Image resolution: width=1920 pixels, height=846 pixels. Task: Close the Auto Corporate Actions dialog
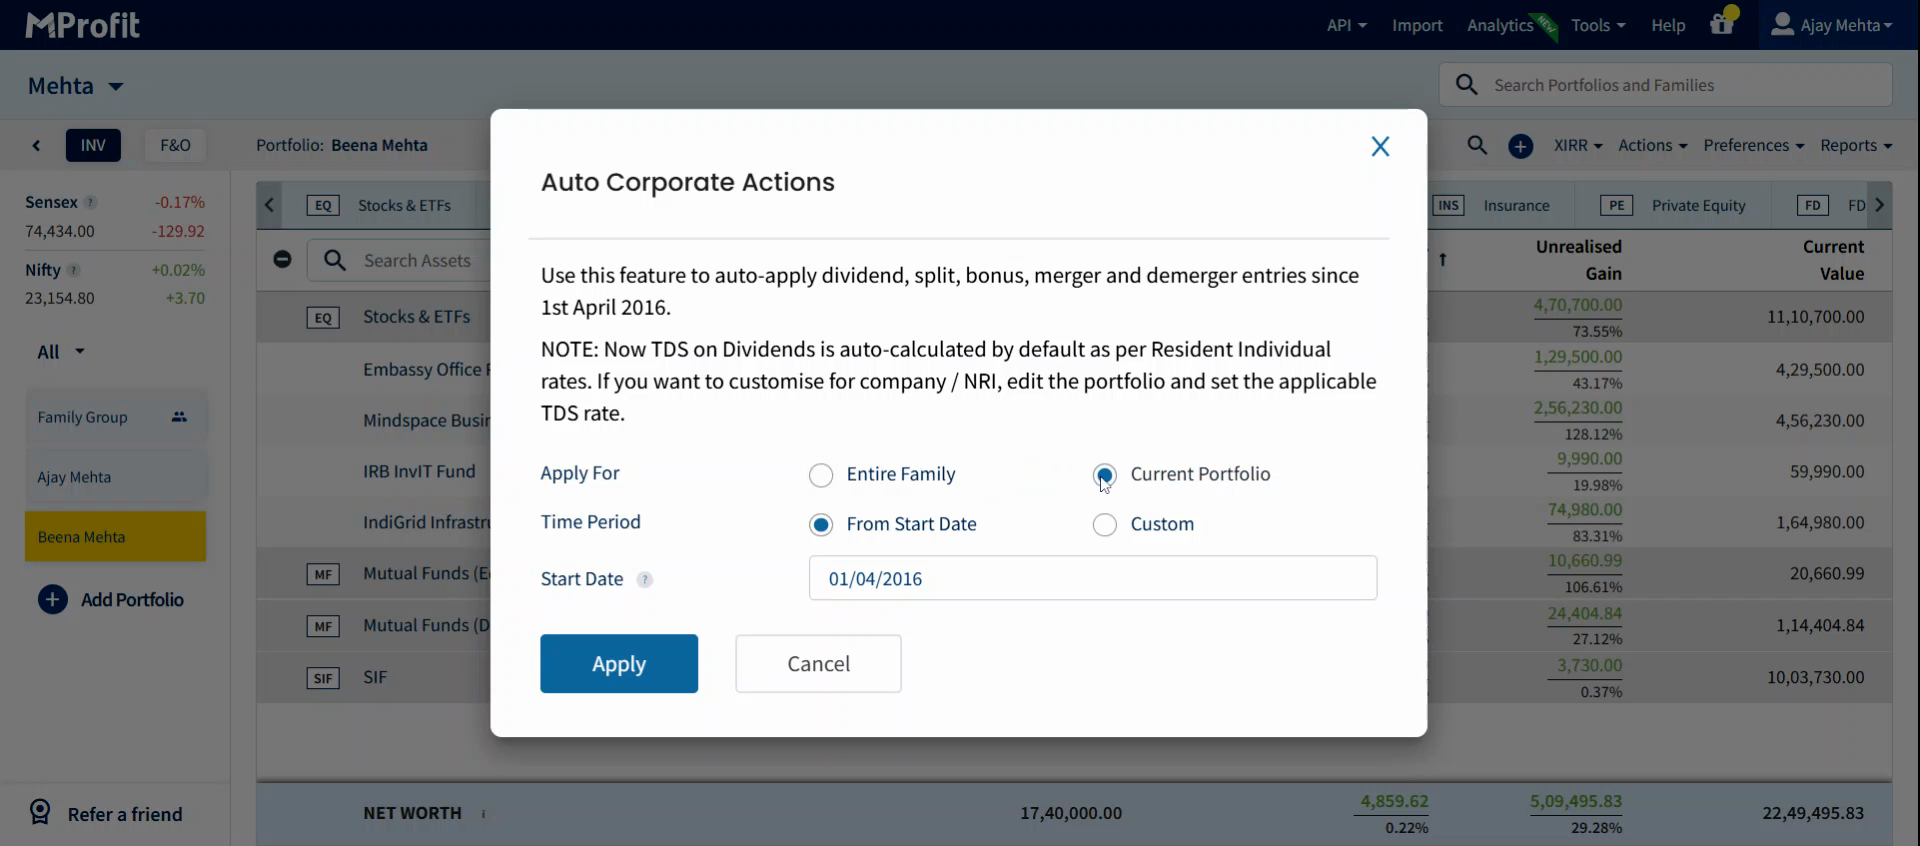(1380, 147)
